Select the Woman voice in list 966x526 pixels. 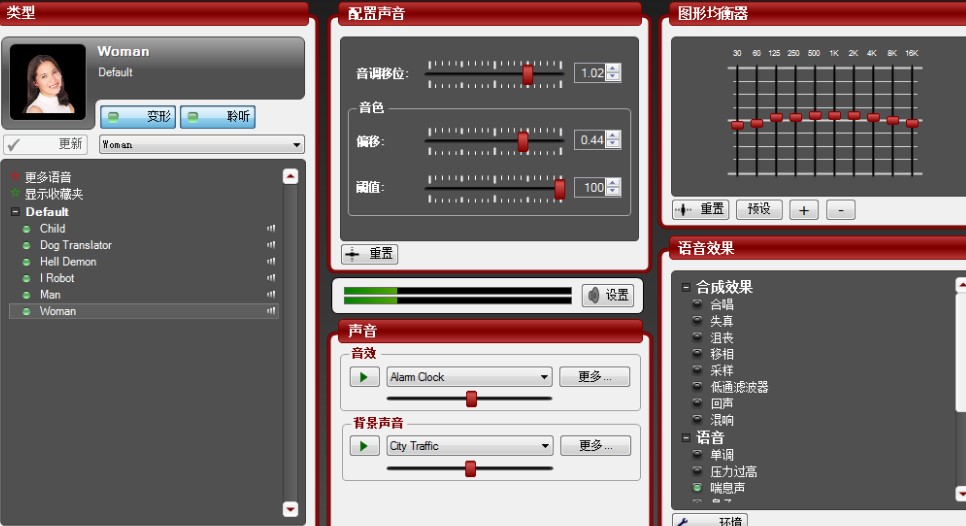[144, 312]
